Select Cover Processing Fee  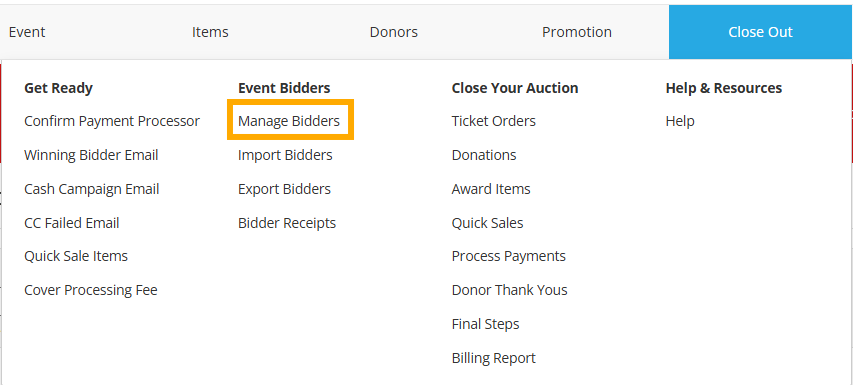point(91,290)
